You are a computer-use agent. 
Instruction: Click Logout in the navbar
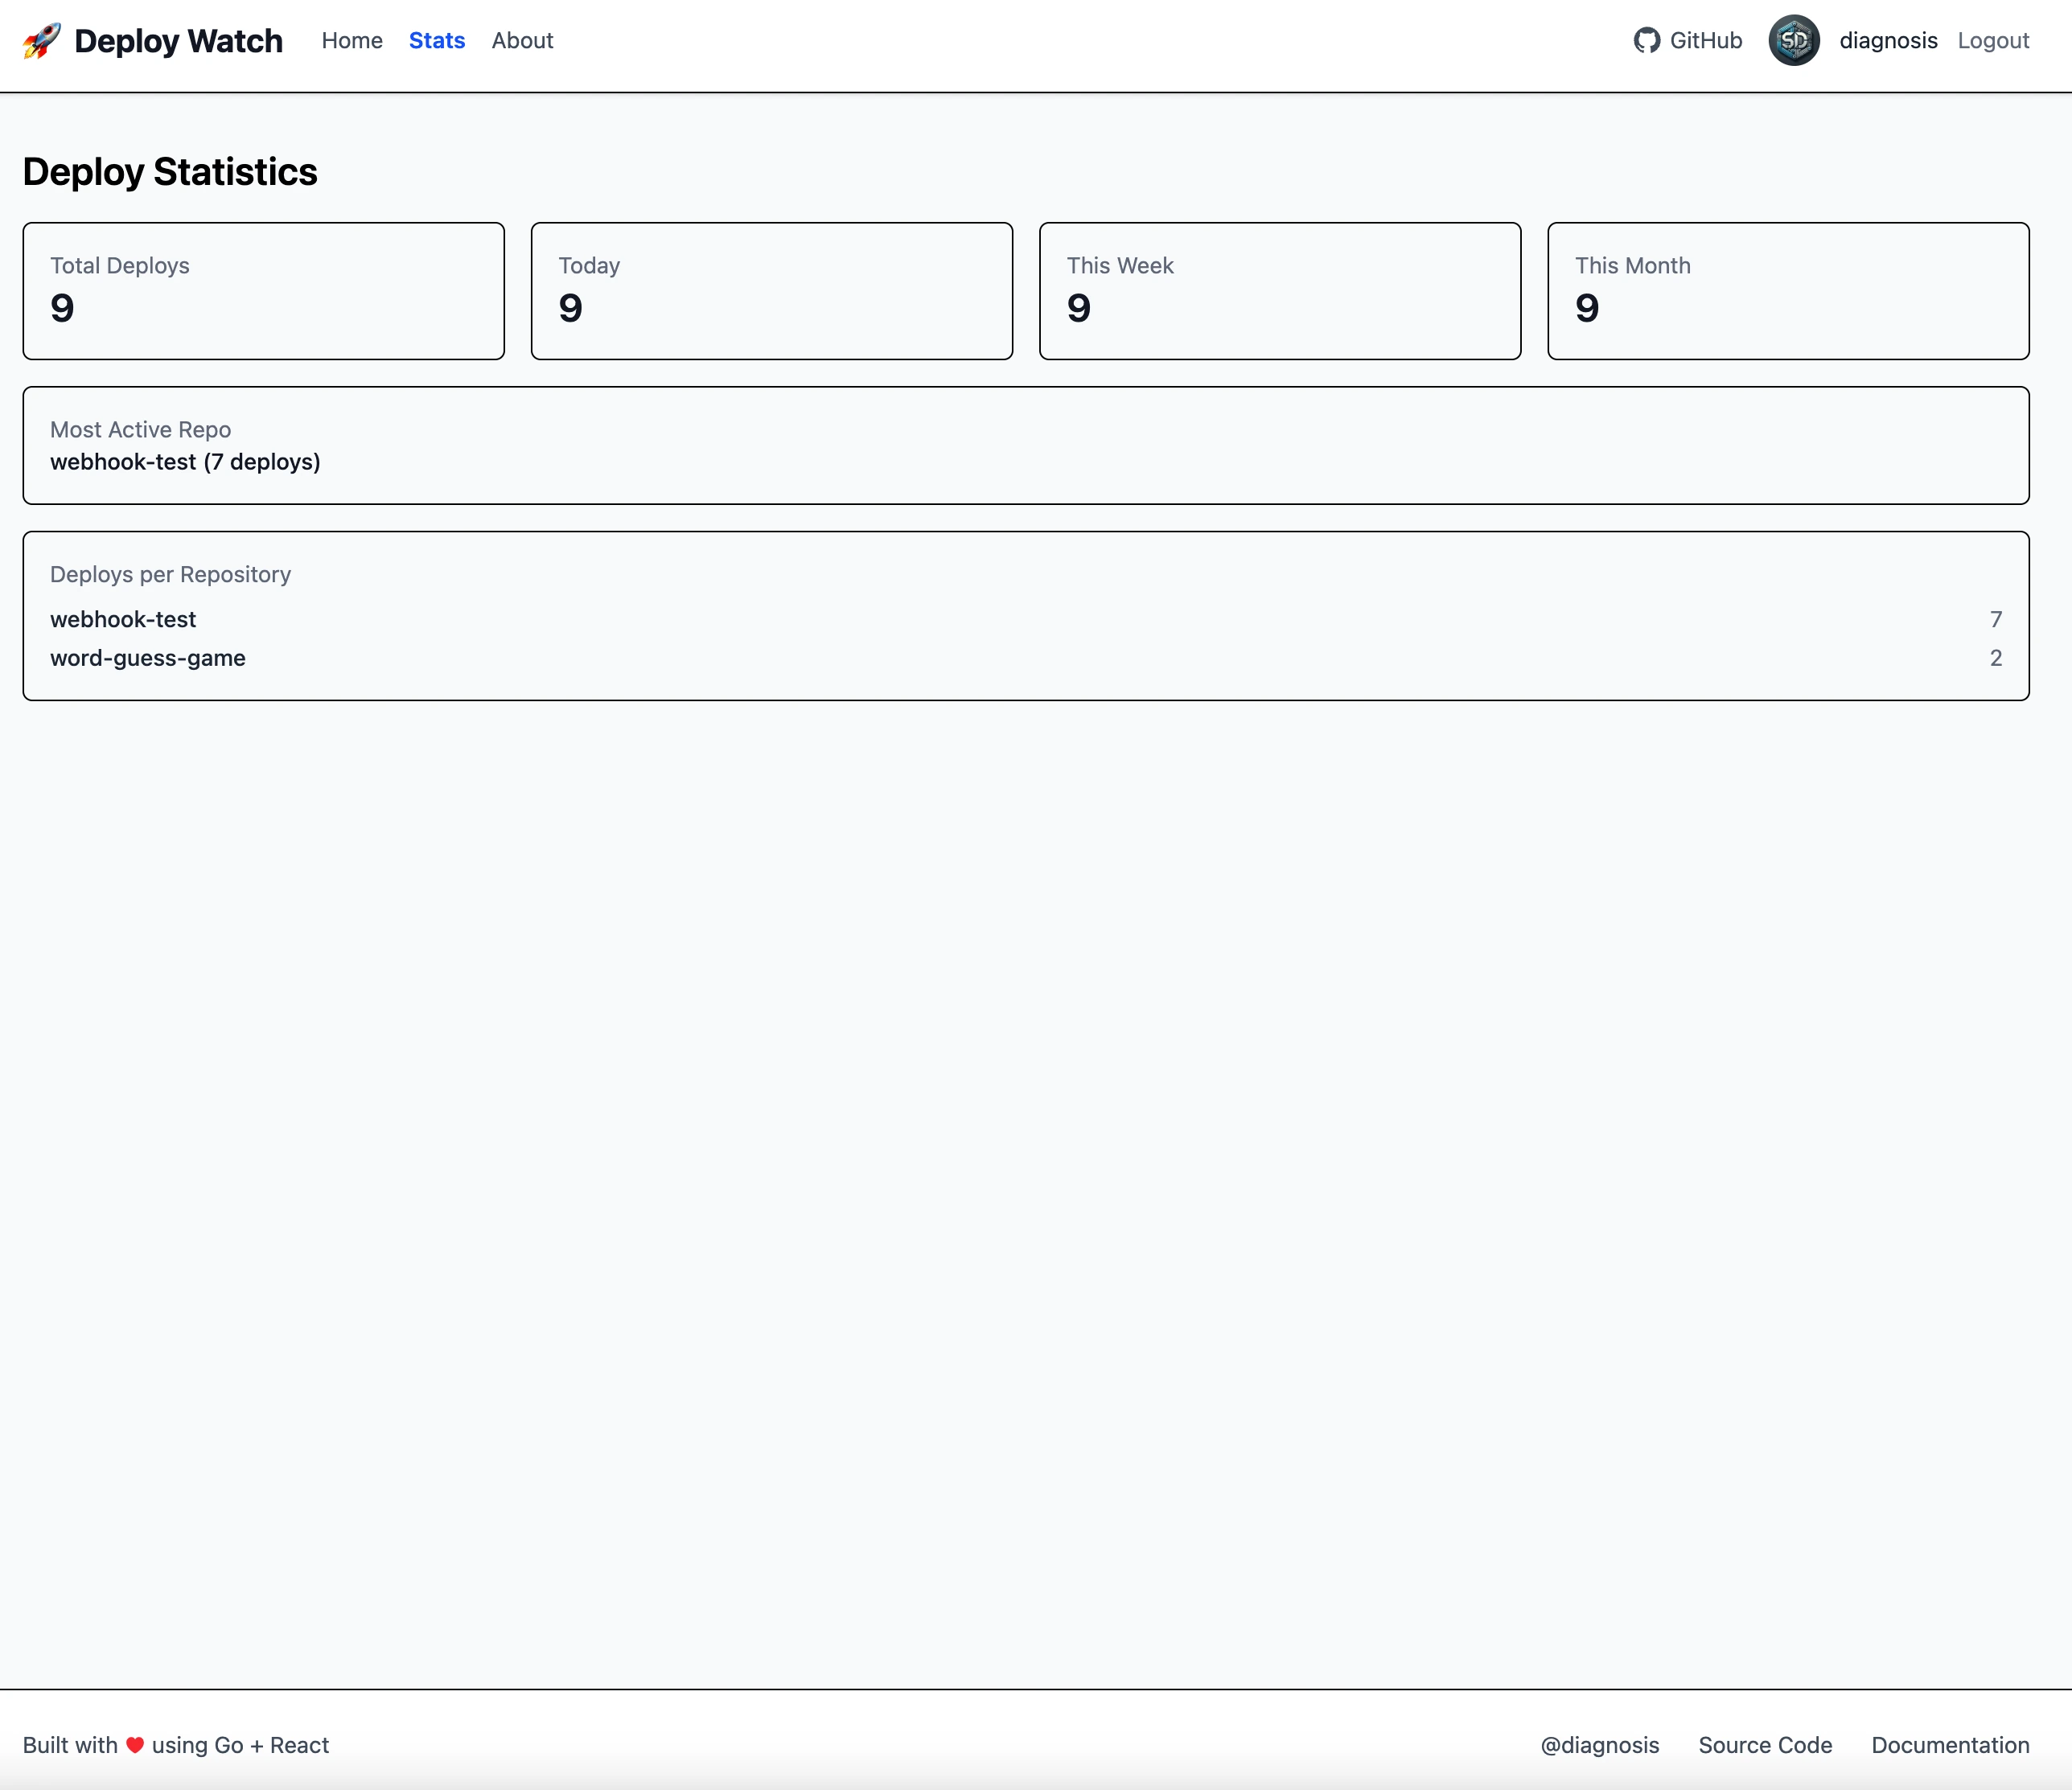1993,41
